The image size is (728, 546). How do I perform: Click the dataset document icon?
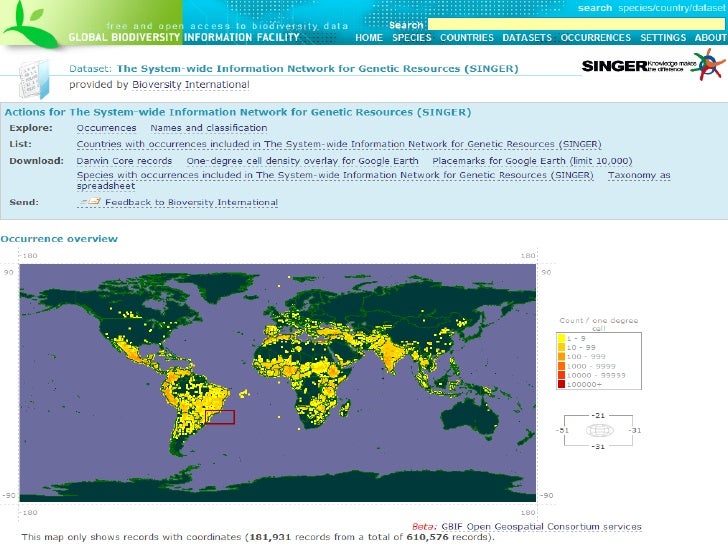(33, 80)
